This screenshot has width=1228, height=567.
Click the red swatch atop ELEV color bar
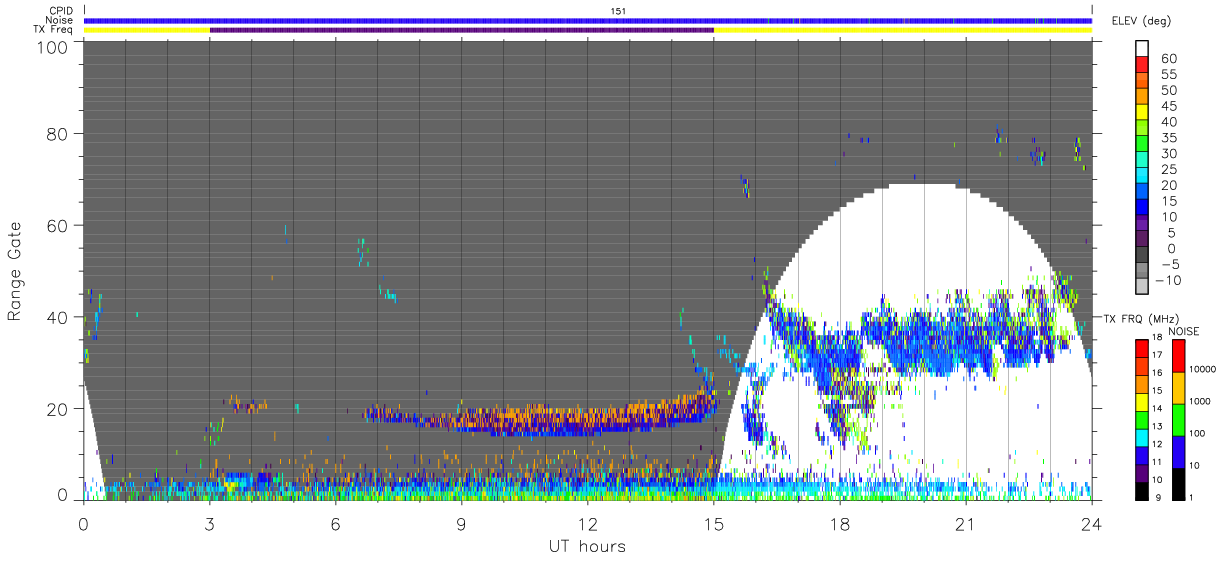pos(1144,64)
